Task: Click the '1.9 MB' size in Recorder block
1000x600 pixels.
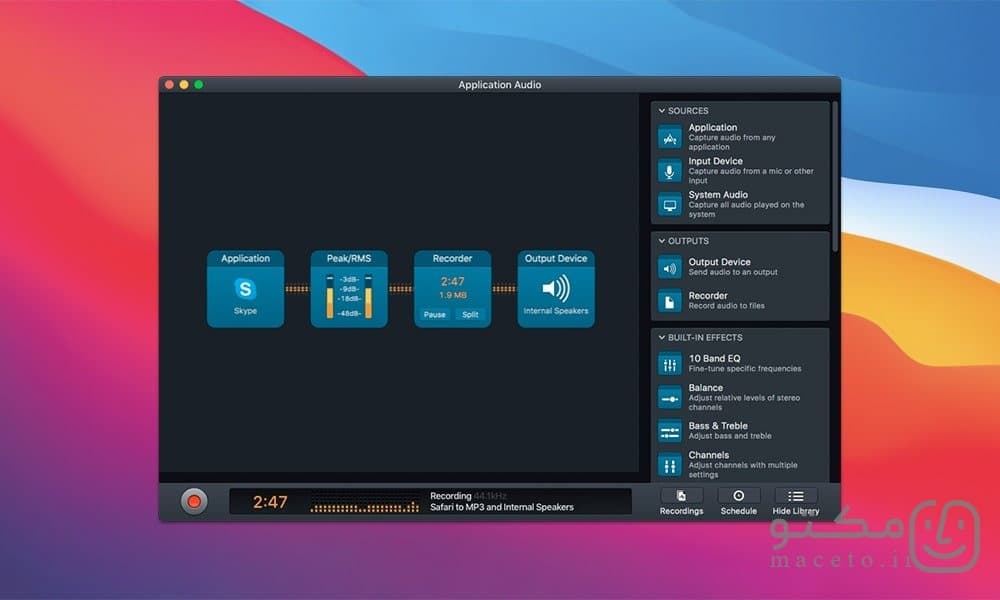Action: (453, 295)
